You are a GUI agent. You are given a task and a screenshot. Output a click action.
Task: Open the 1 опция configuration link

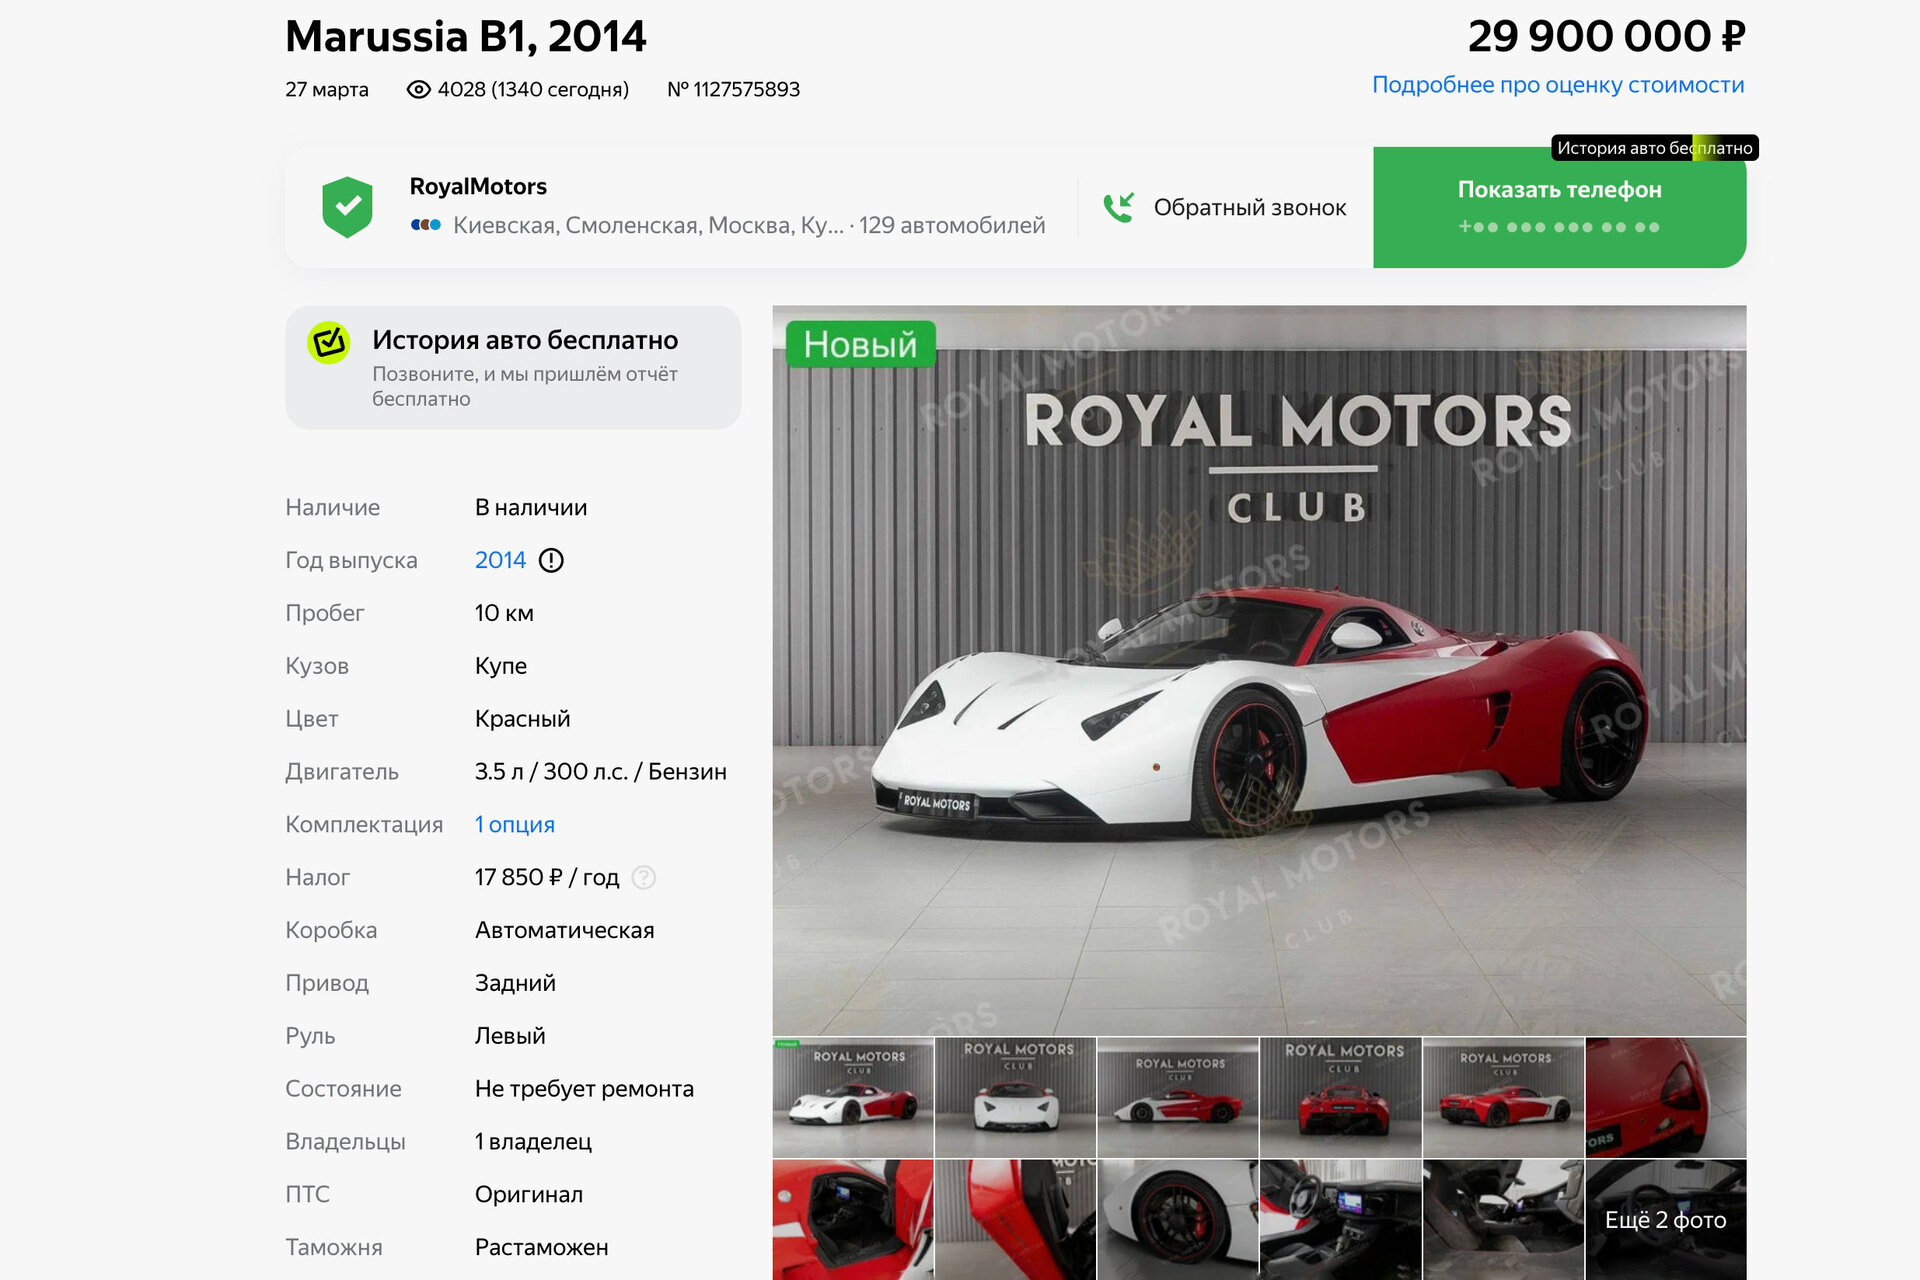(515, 824)
